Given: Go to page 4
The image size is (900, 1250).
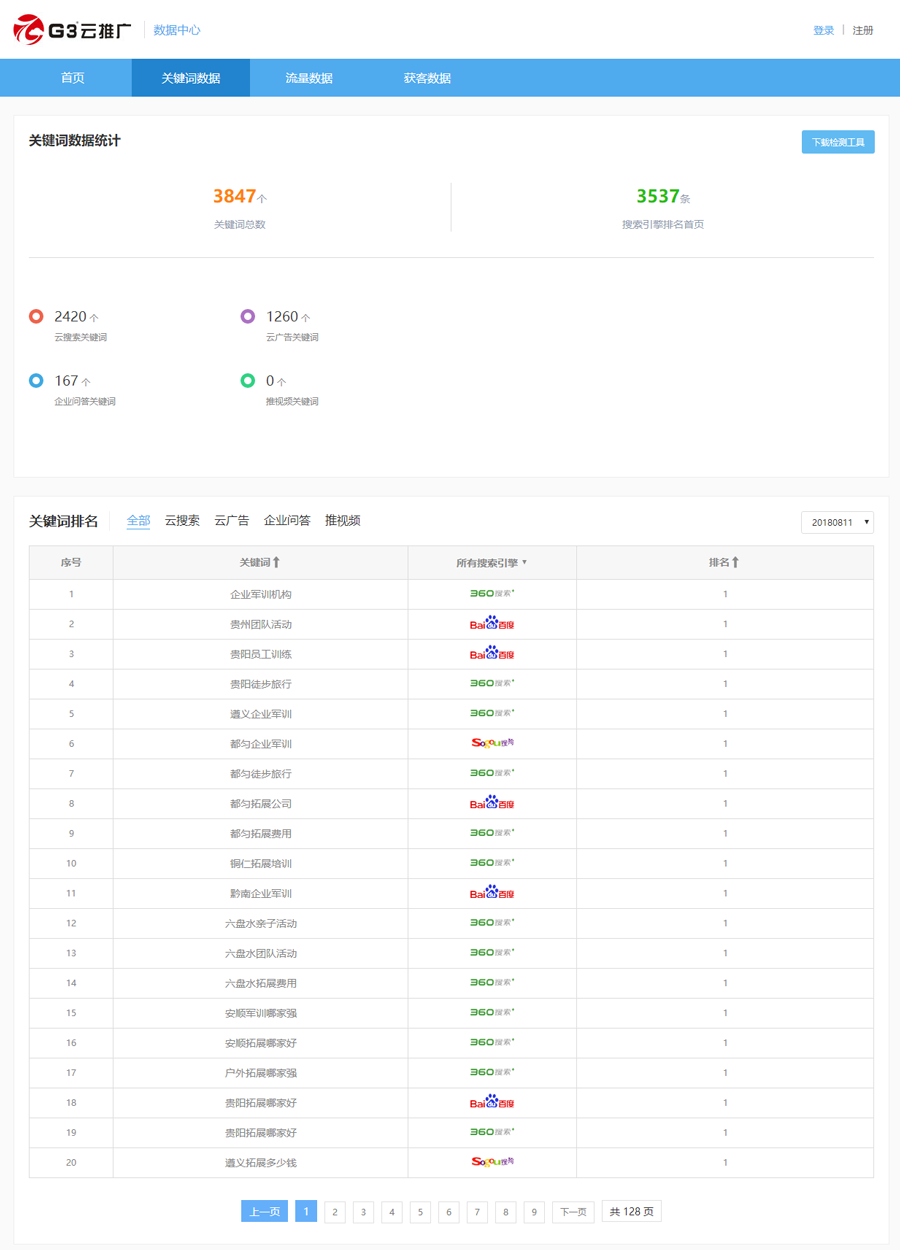Looking at the screenshot, I should [x=392, y=1212].
